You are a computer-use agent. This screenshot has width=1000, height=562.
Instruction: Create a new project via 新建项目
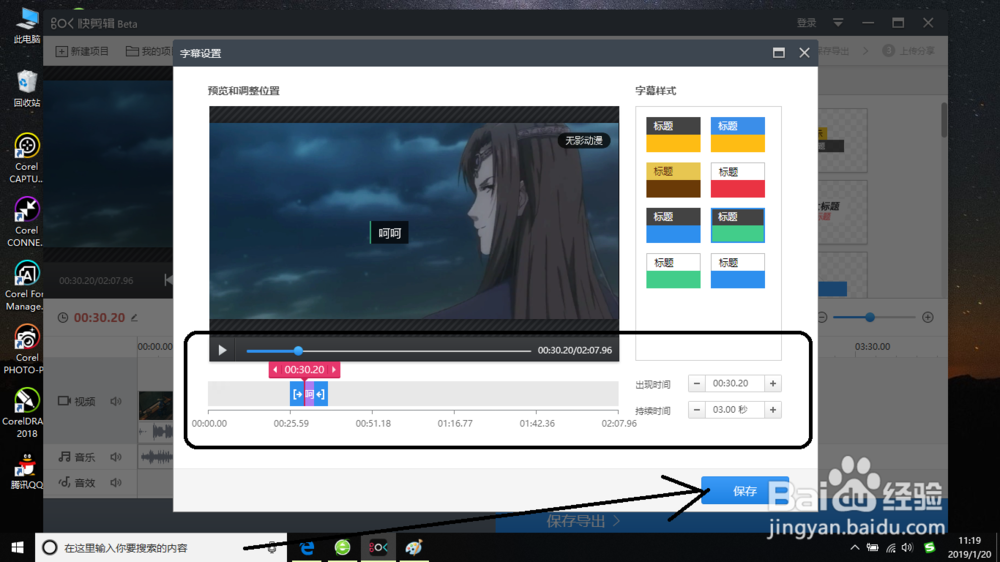tap(82, 51)
